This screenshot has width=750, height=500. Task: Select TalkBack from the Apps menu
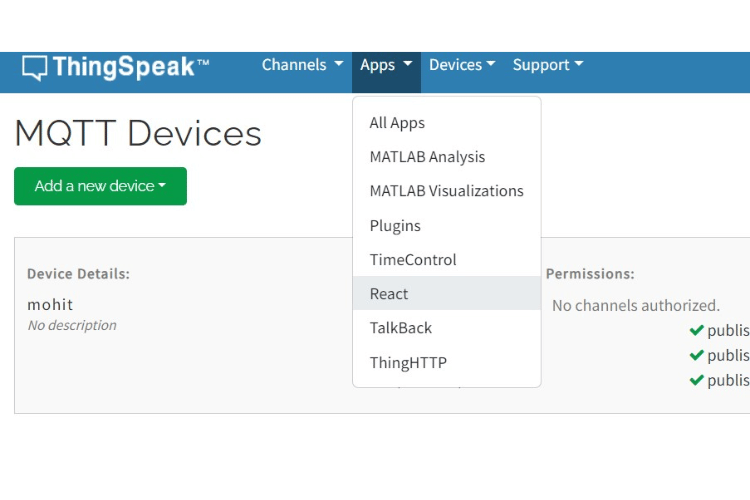click(x=446, y=328)
